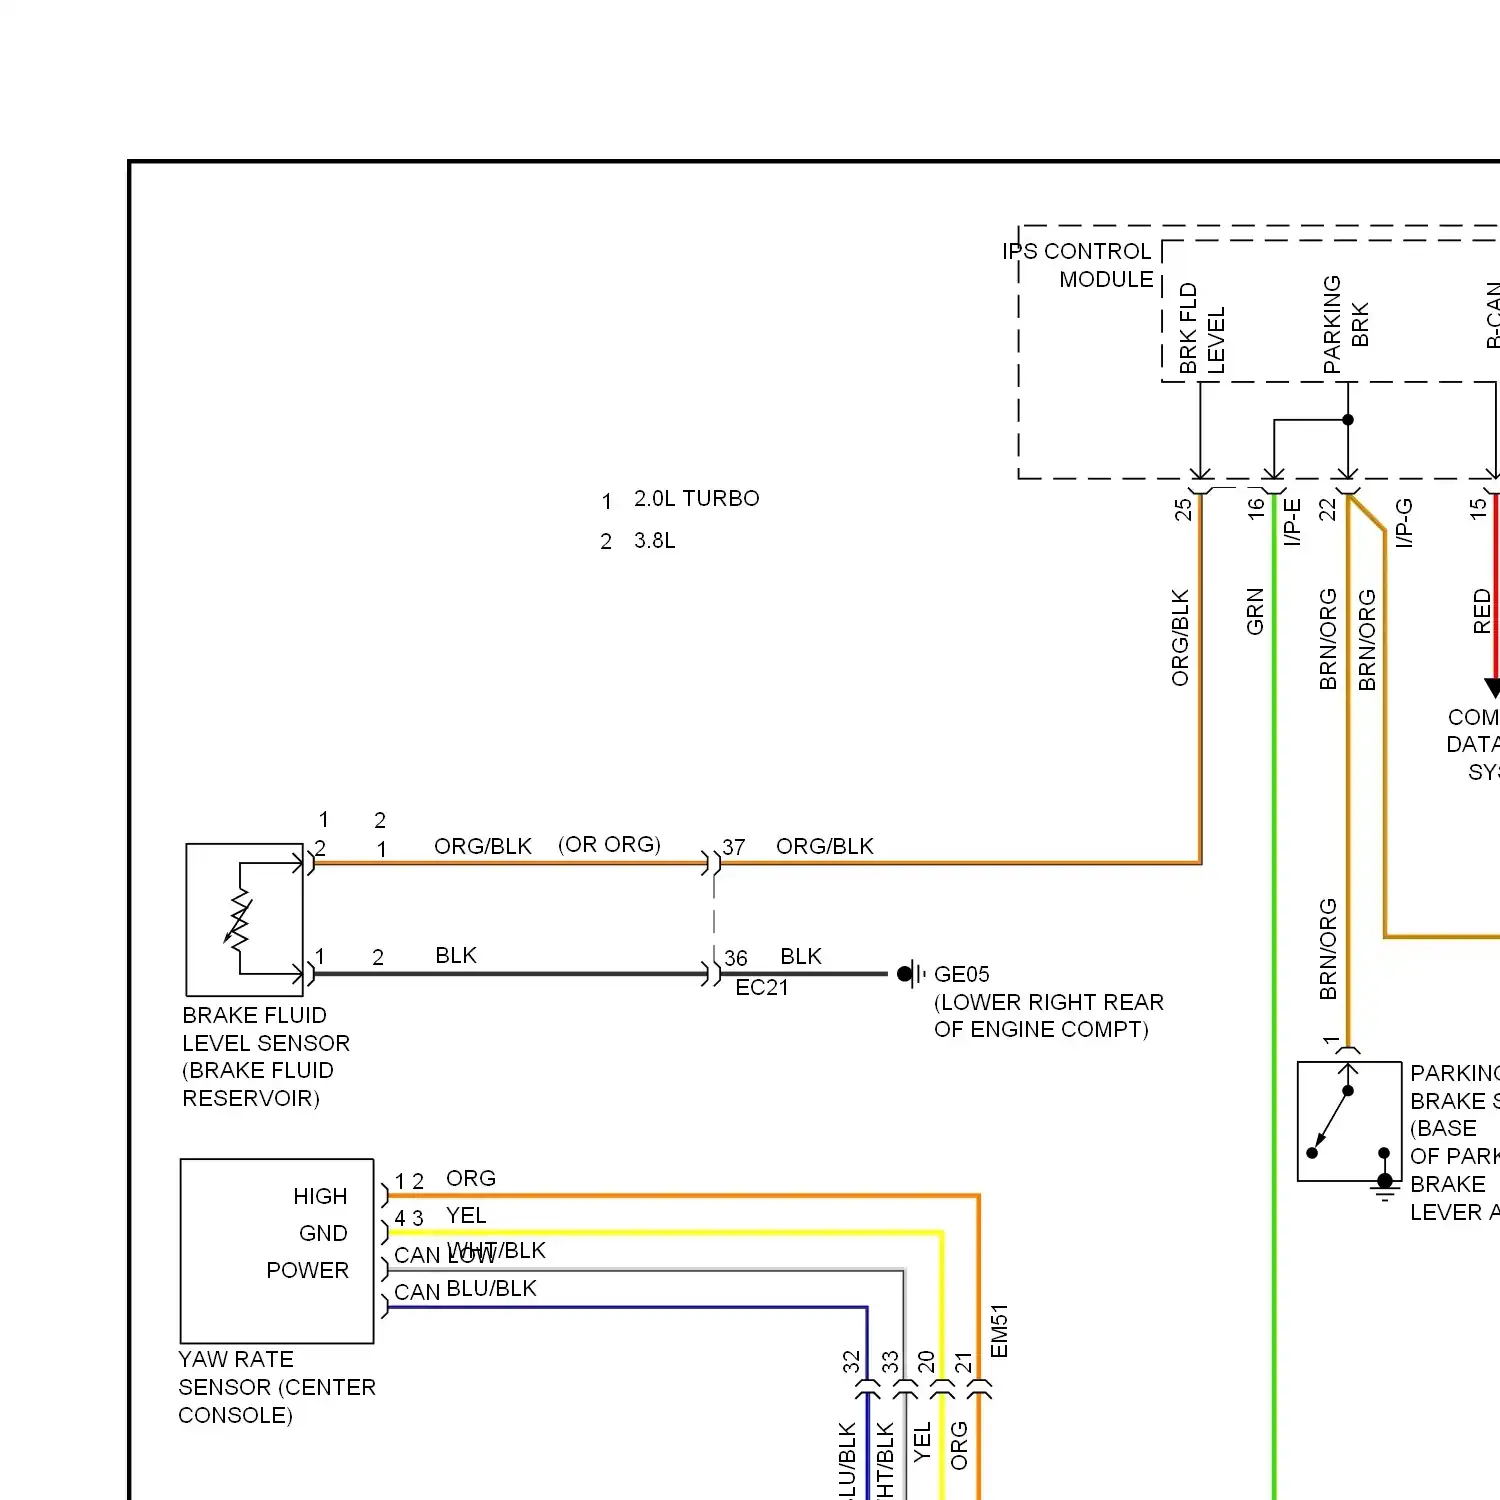
Task: Click the BRN/ORG label above parking brake switch
Action: click(1328, 949)
